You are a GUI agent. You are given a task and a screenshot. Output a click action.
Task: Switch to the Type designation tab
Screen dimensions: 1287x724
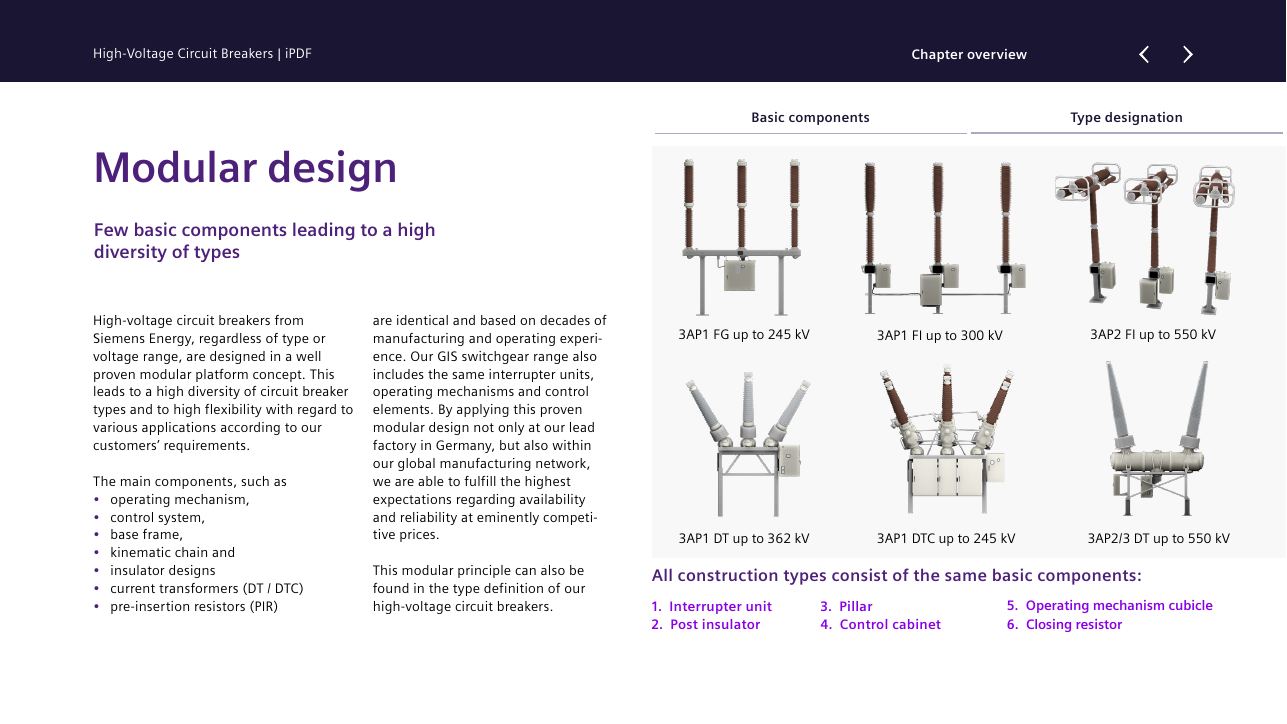tap(1126, 118)
